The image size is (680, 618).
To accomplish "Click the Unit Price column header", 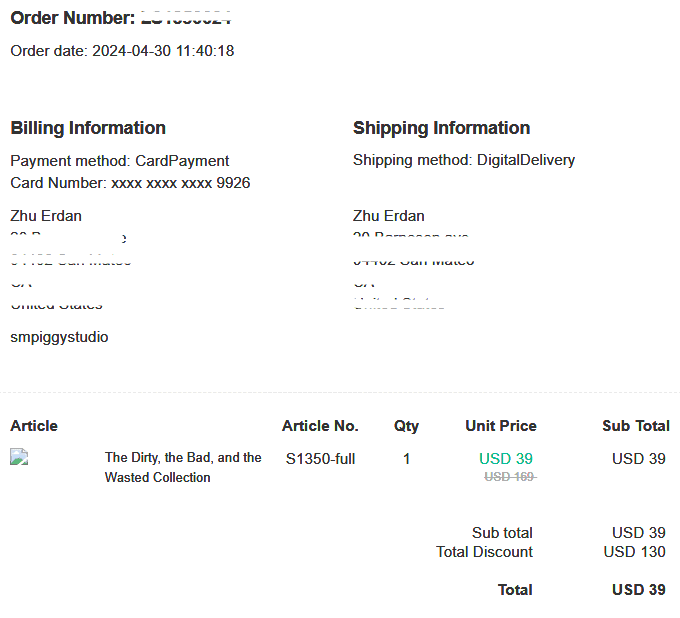I will coord(500,425).
